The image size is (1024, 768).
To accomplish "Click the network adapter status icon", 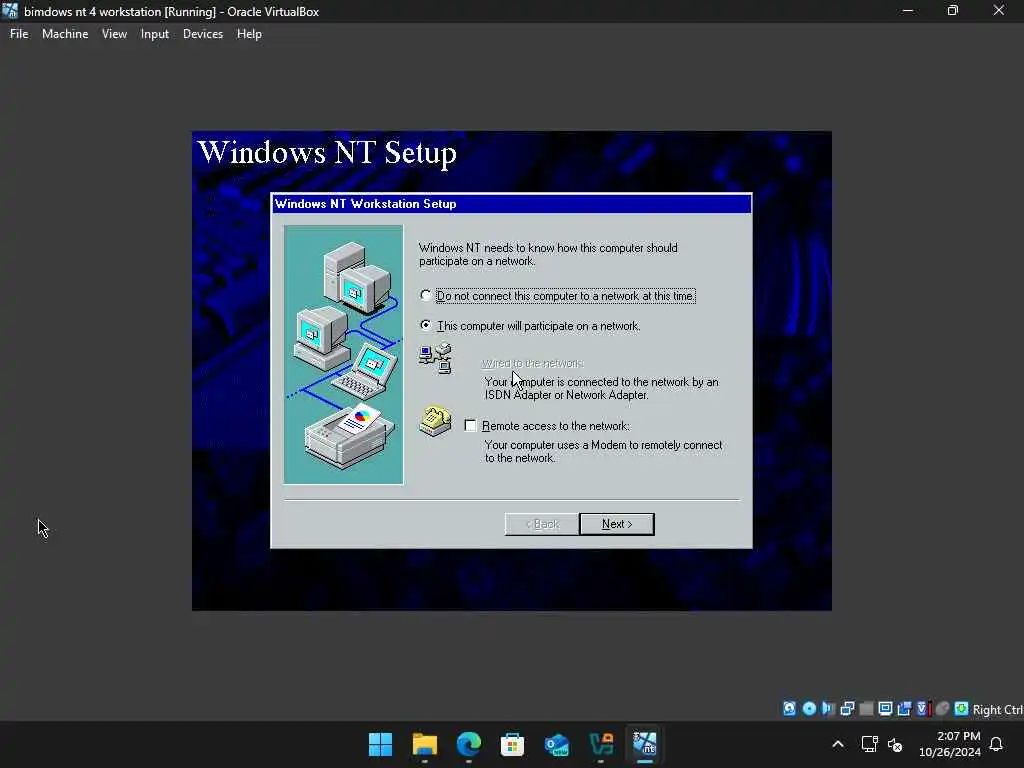I will [847, 709].
